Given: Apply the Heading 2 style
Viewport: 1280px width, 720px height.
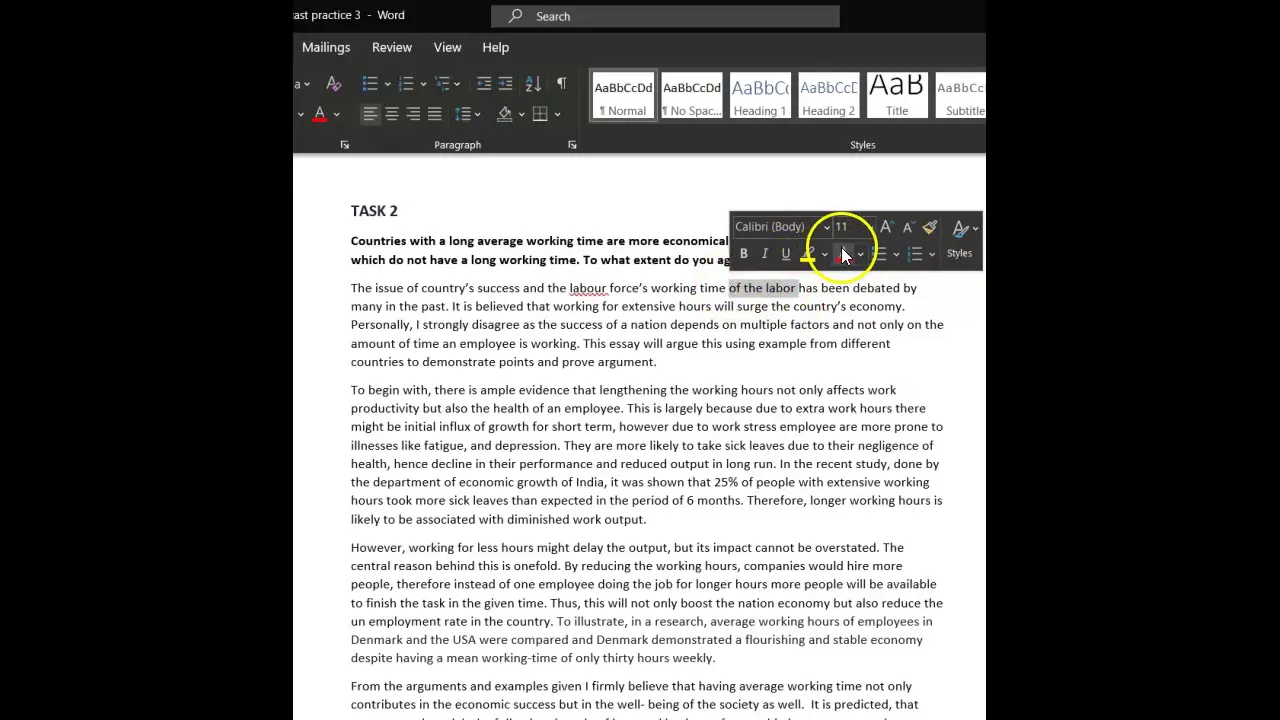Looking at the screenshot, I should [x=828, y=96].
